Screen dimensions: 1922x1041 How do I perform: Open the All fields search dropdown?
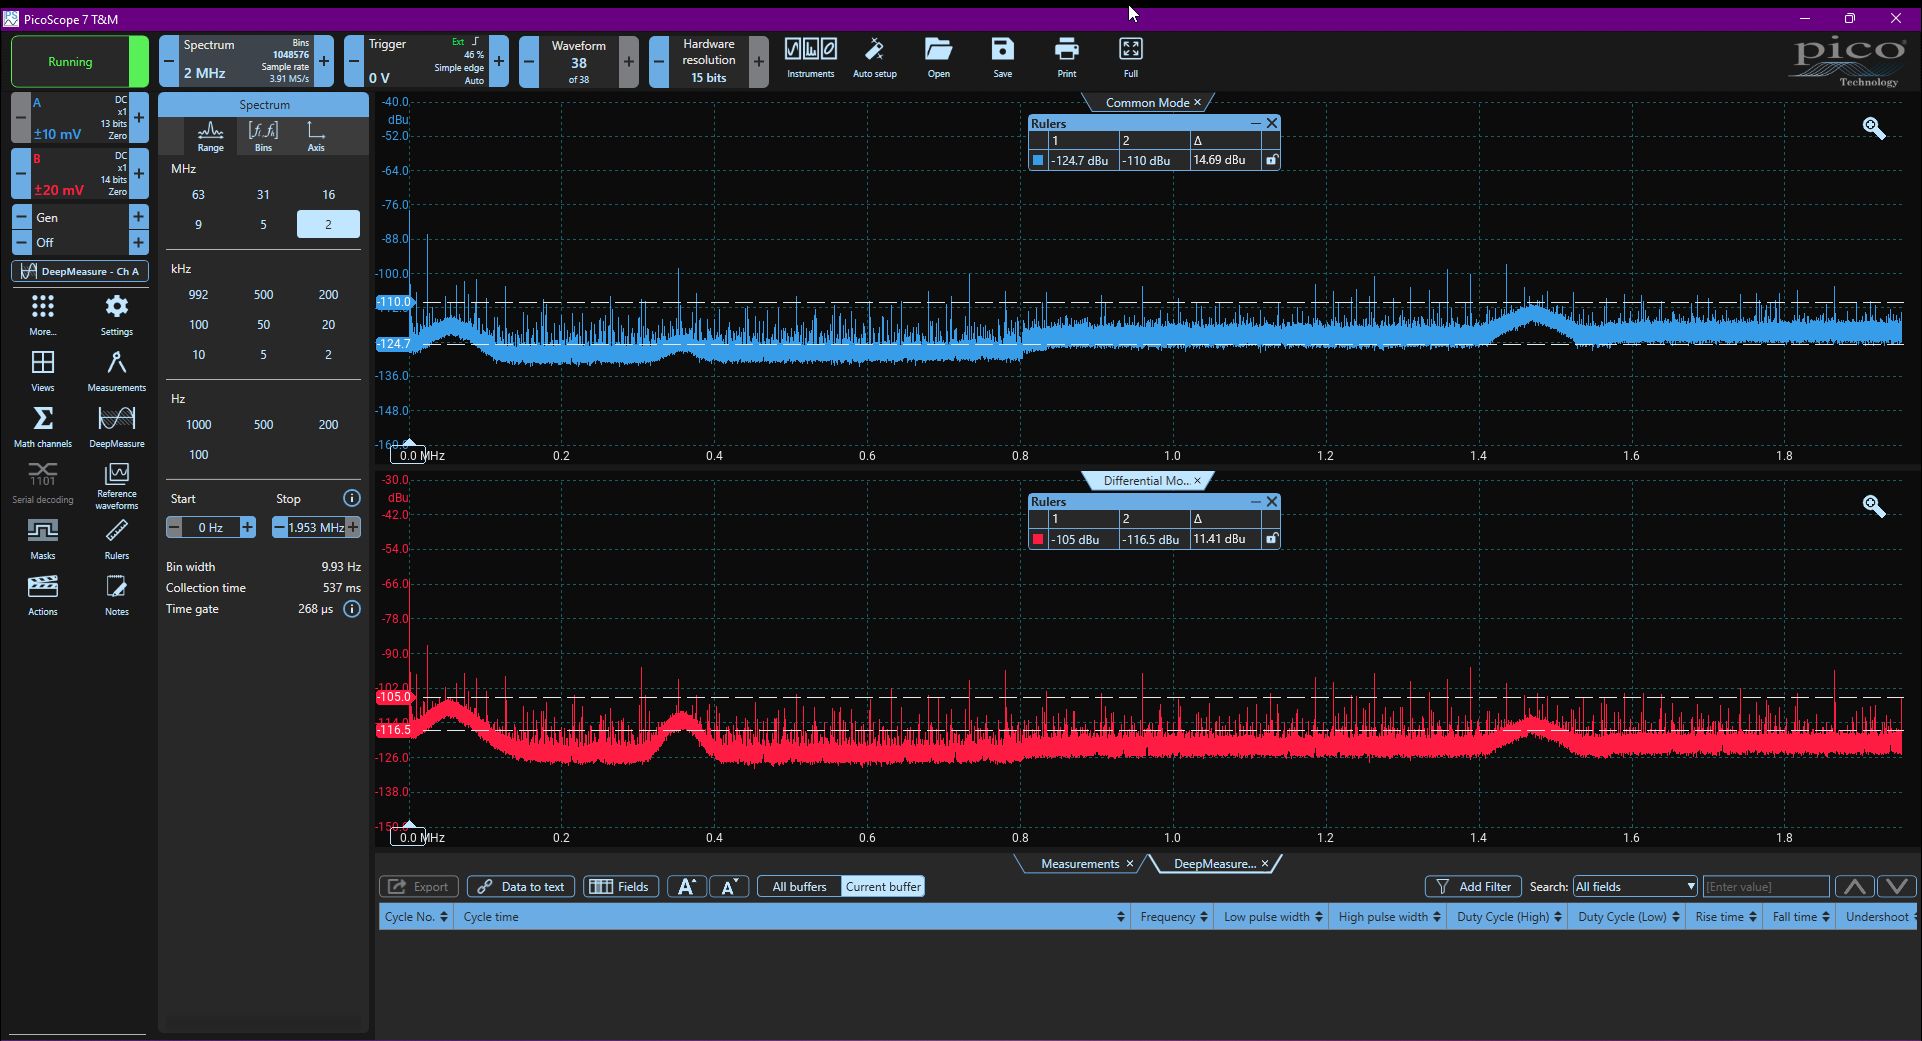1635,887
